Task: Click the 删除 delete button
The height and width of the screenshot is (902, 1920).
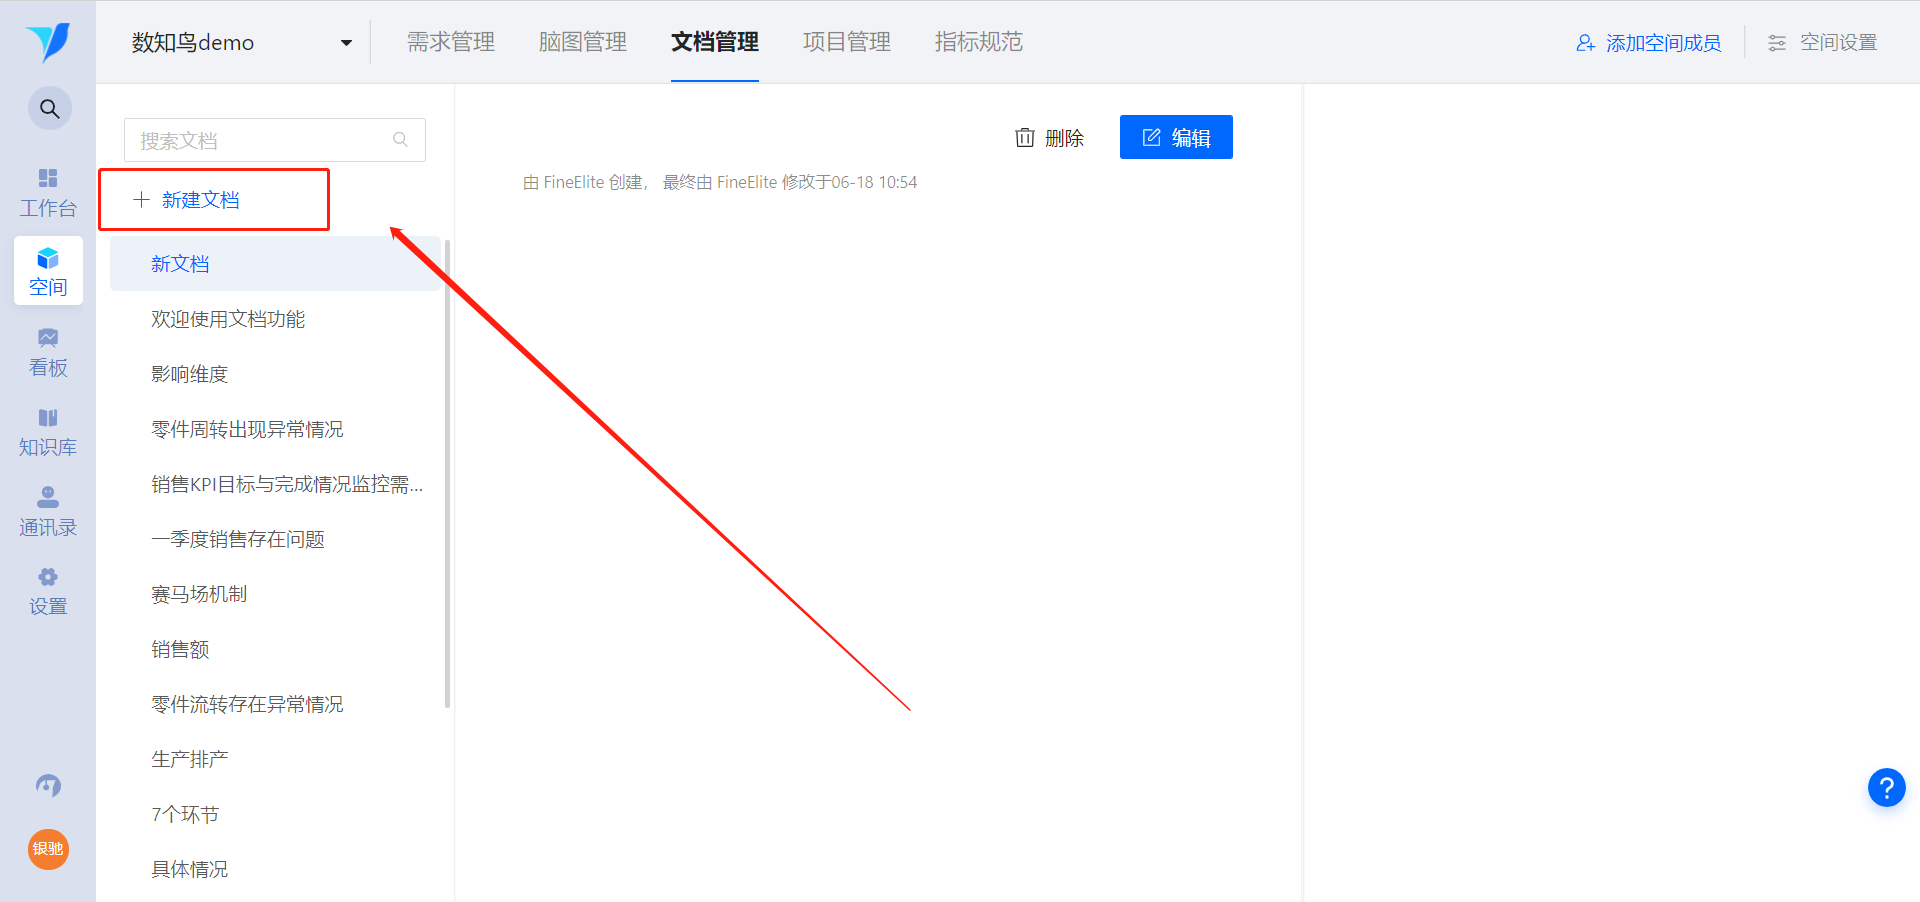Action: point(1049,138)
